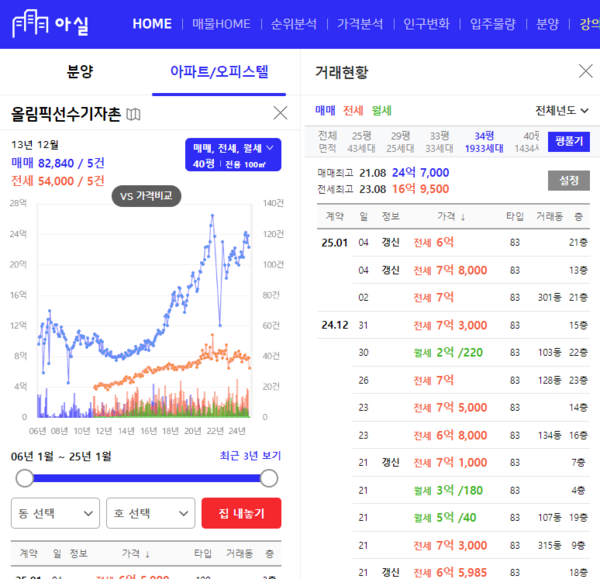
Task: Toggle 매매 filter in 거래현황
Action: [325, 111]
